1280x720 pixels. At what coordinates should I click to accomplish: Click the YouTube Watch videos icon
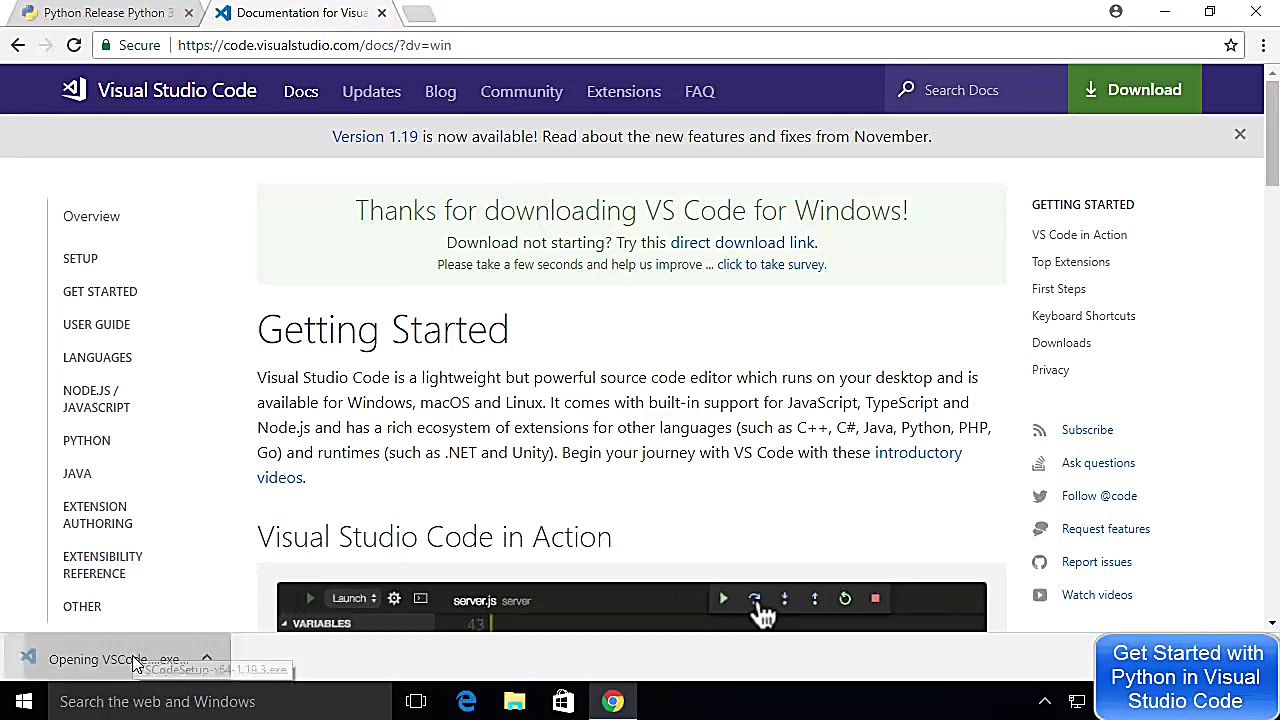coord(1040,595)
